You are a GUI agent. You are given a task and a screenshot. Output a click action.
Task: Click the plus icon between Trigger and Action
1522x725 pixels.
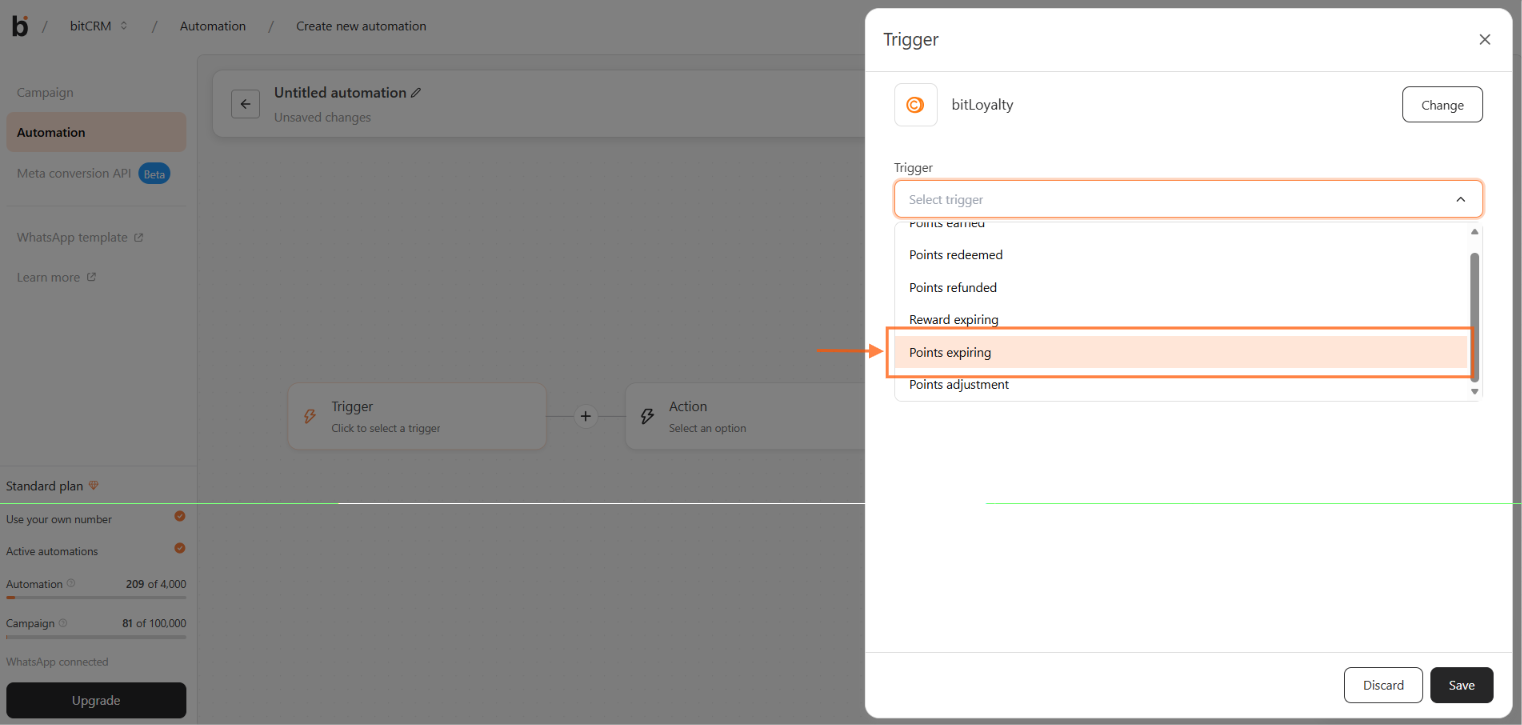[x=586, y=416]
